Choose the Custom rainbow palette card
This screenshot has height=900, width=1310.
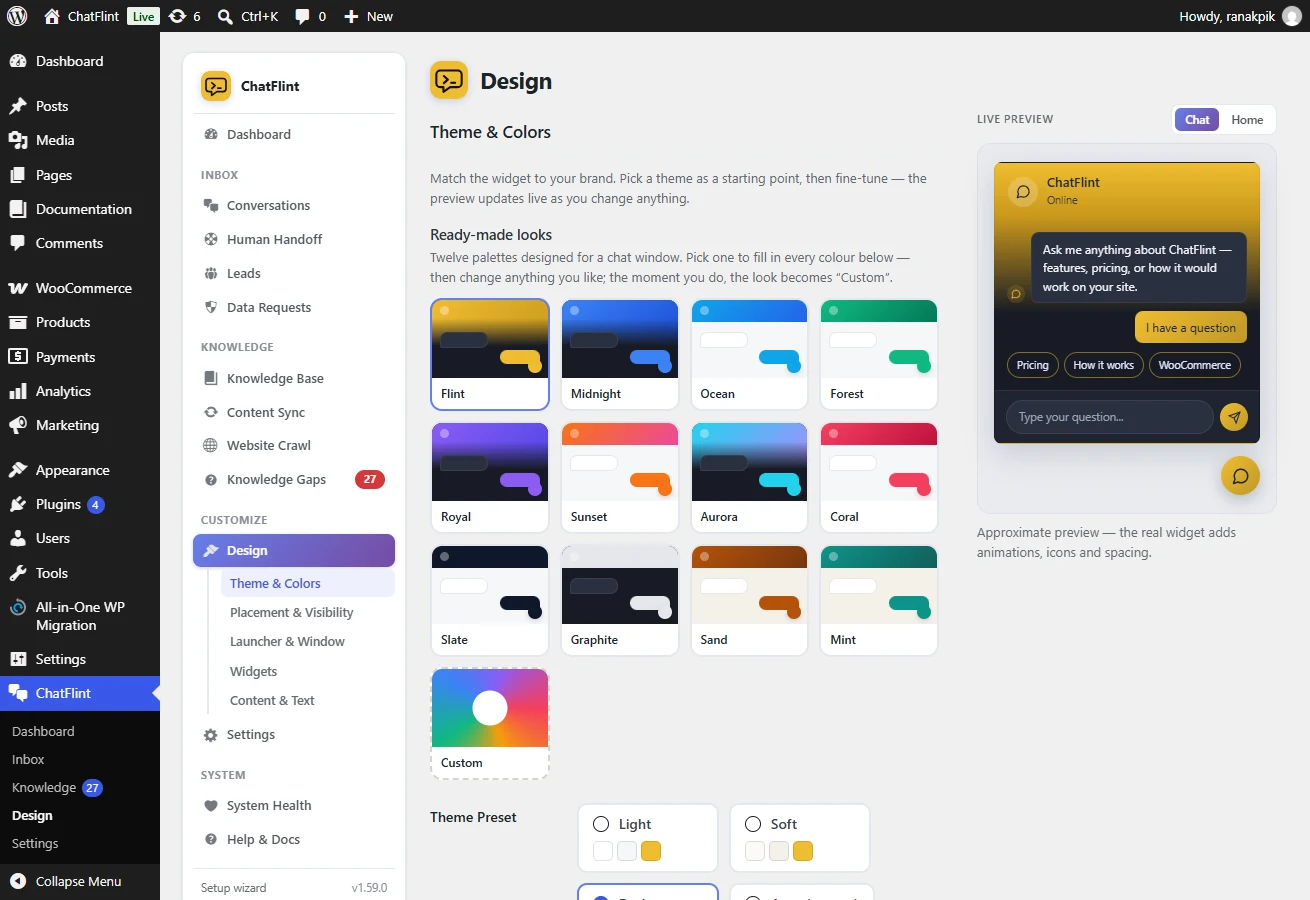click(x=490, y=724)
